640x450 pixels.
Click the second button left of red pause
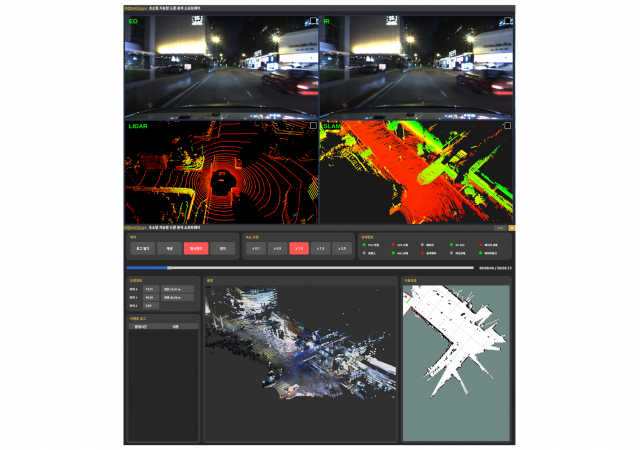(169, 248)
